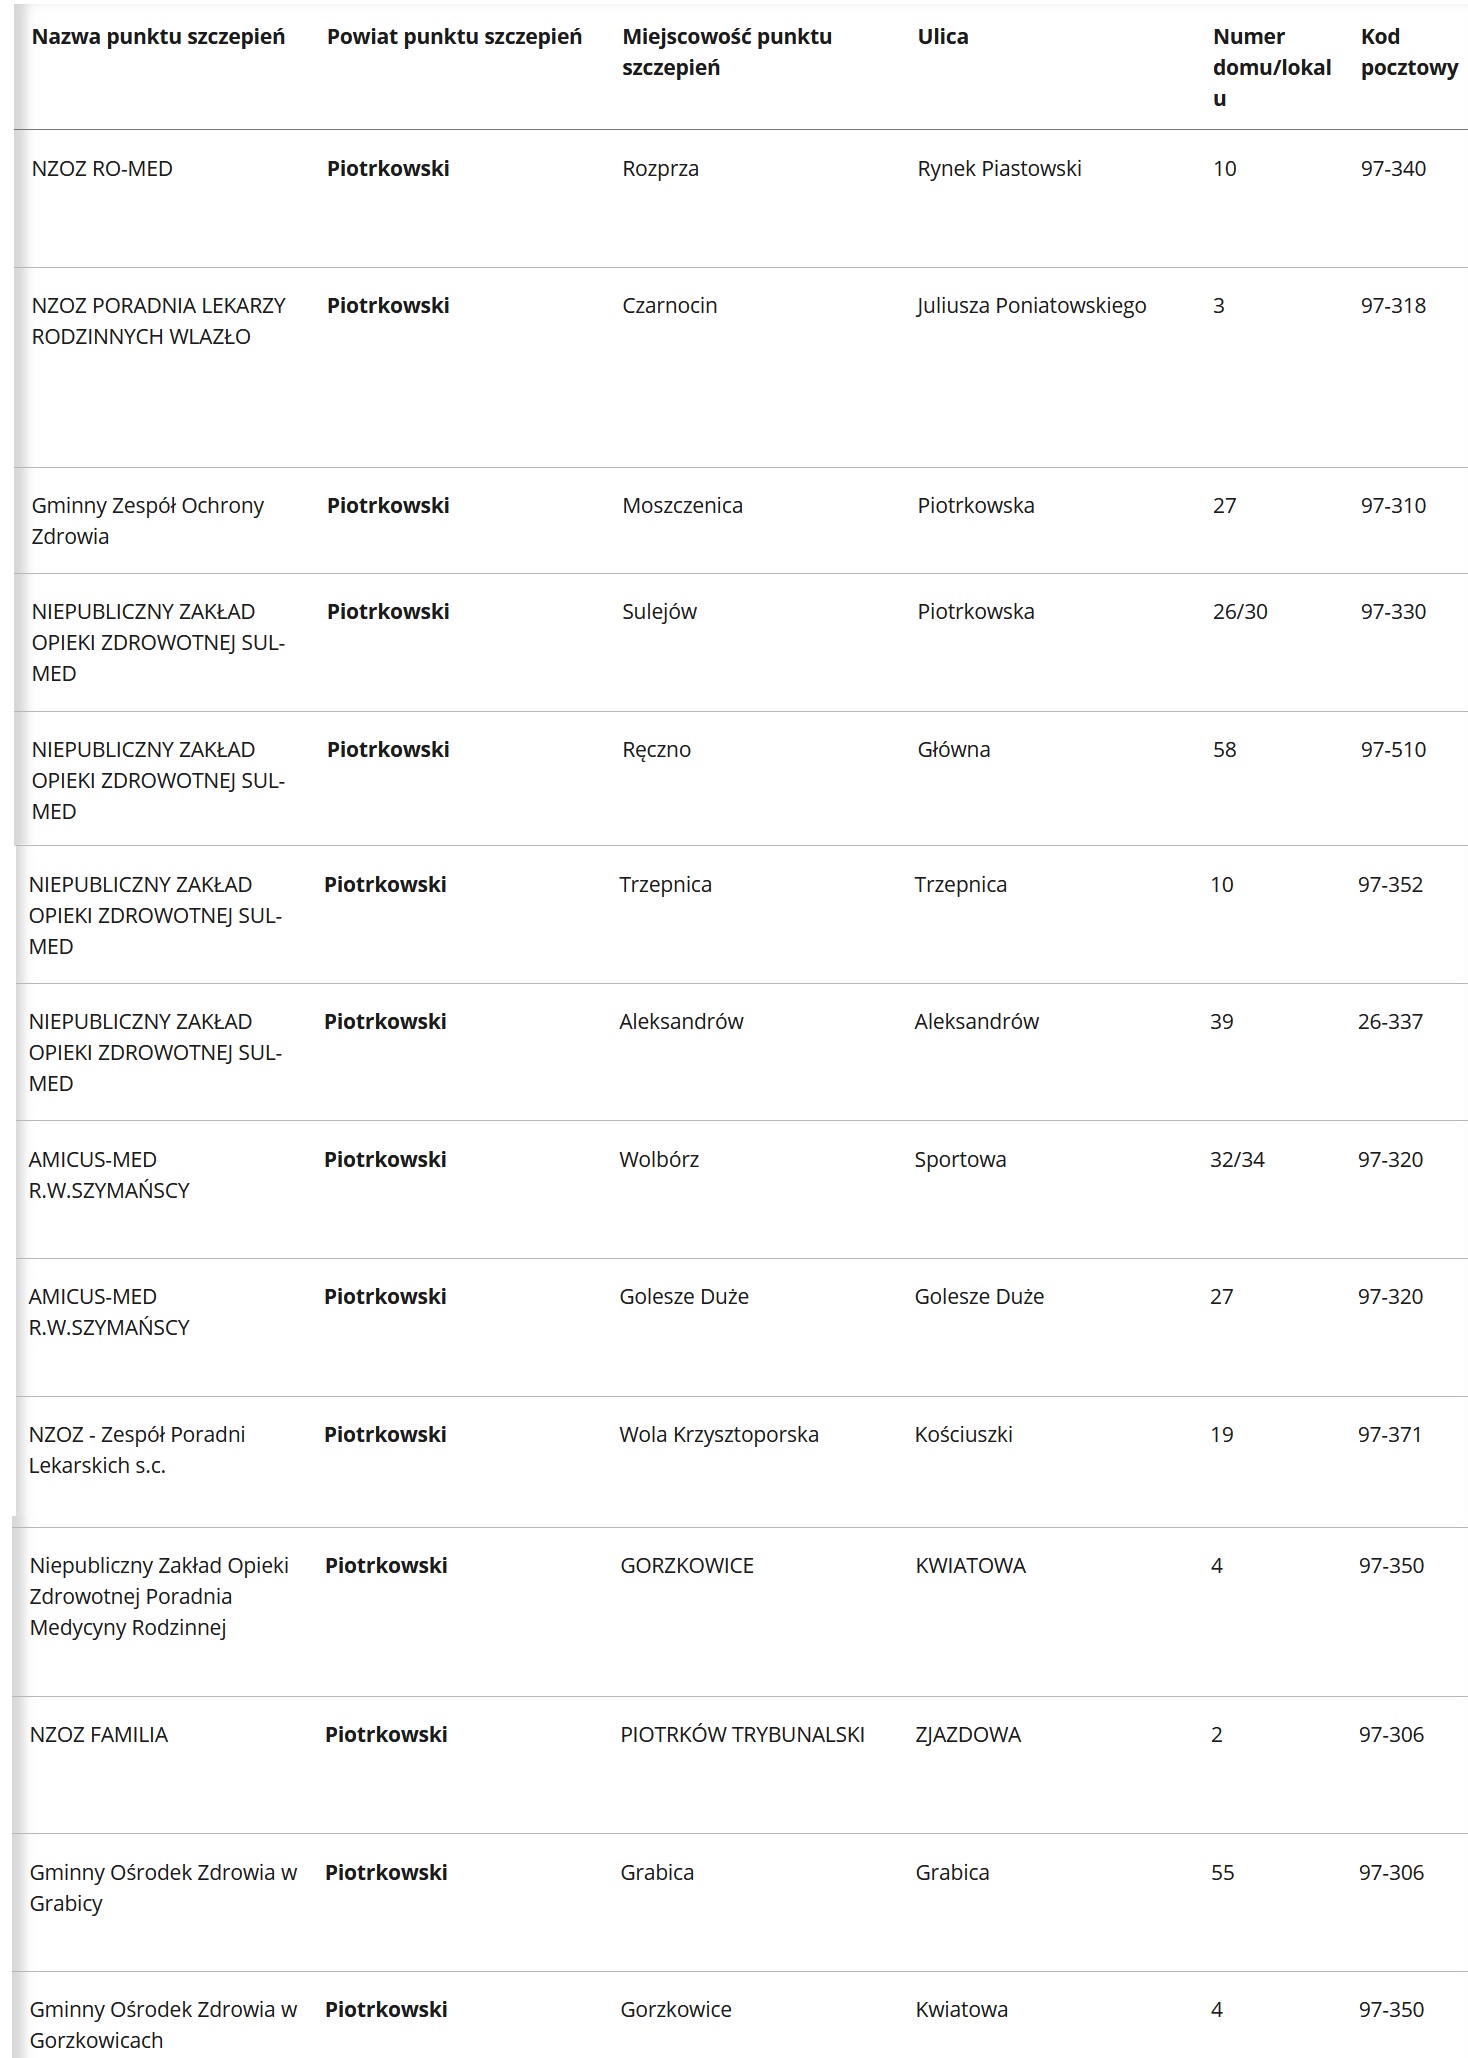Click the Wolbórz locality cell
The image size is (1468, 2058).
coord(658,1160)
